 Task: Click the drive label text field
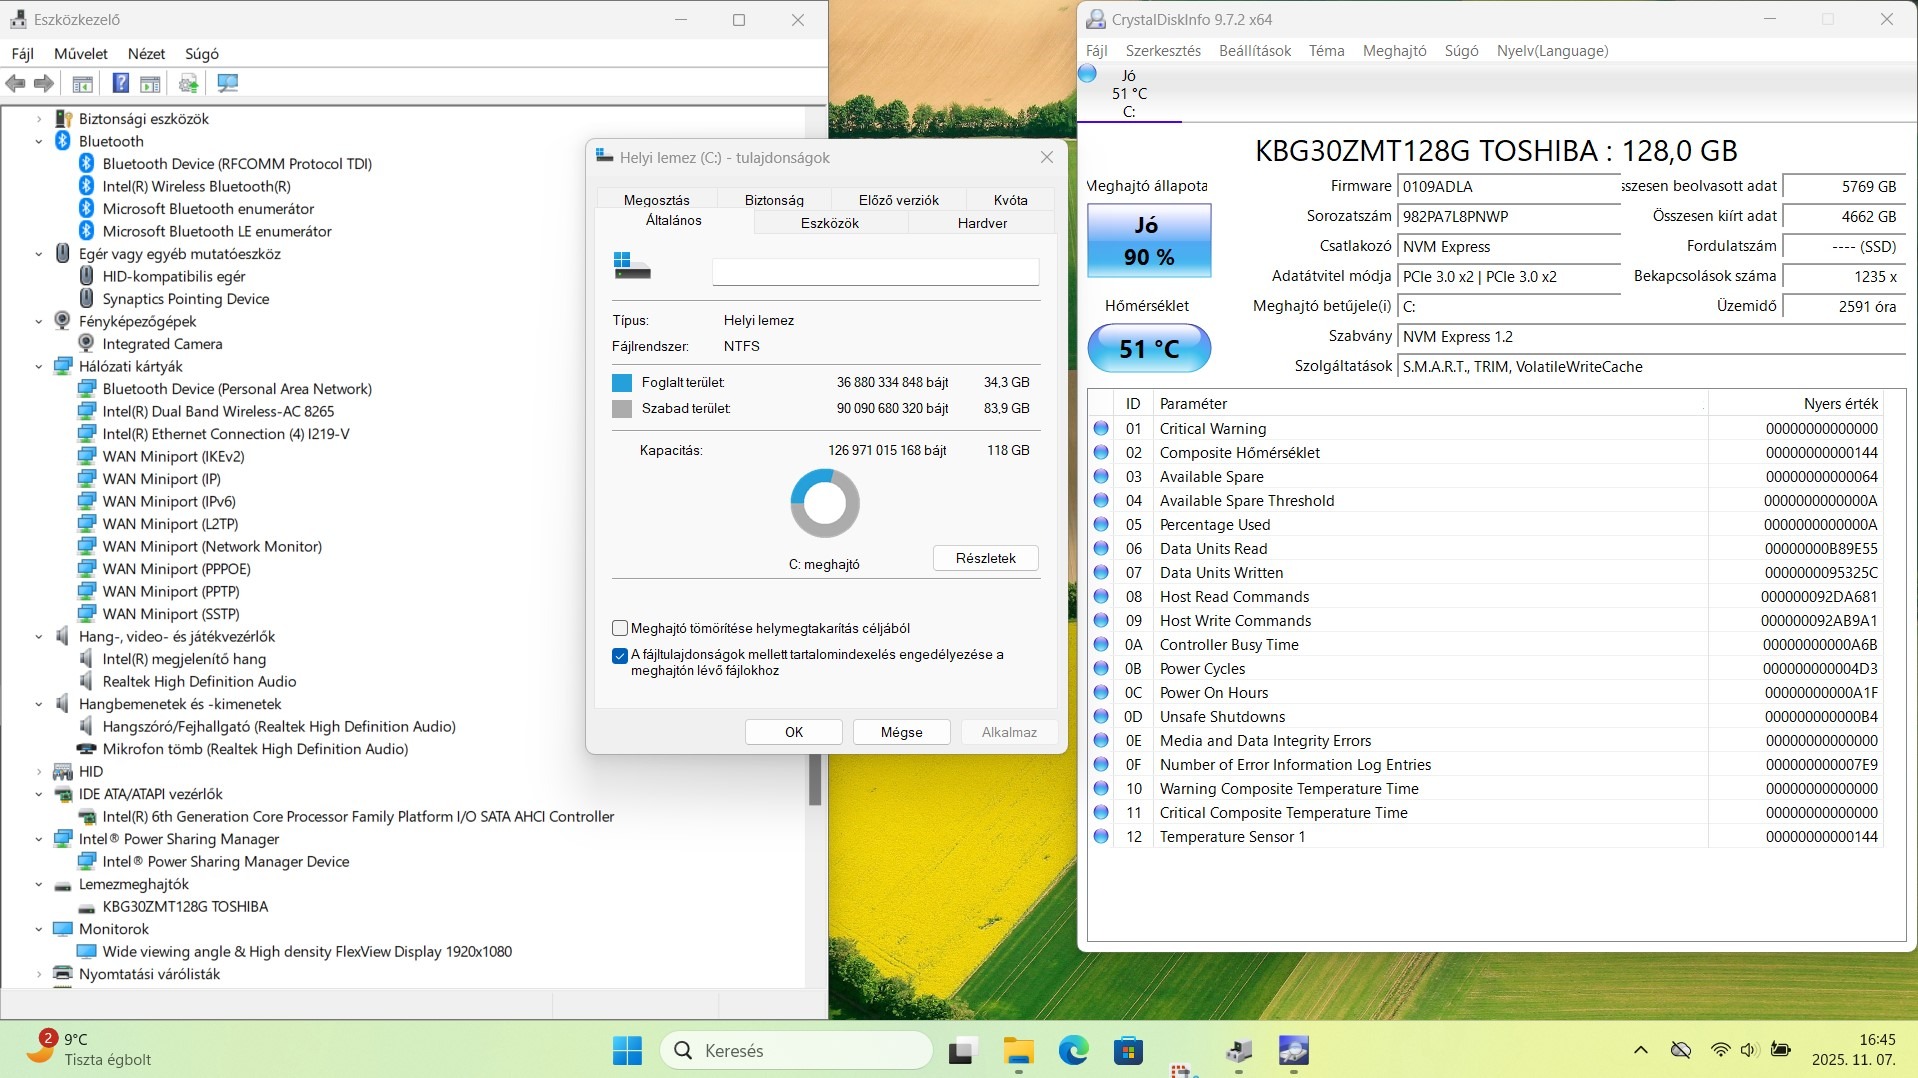pos(875,271)
